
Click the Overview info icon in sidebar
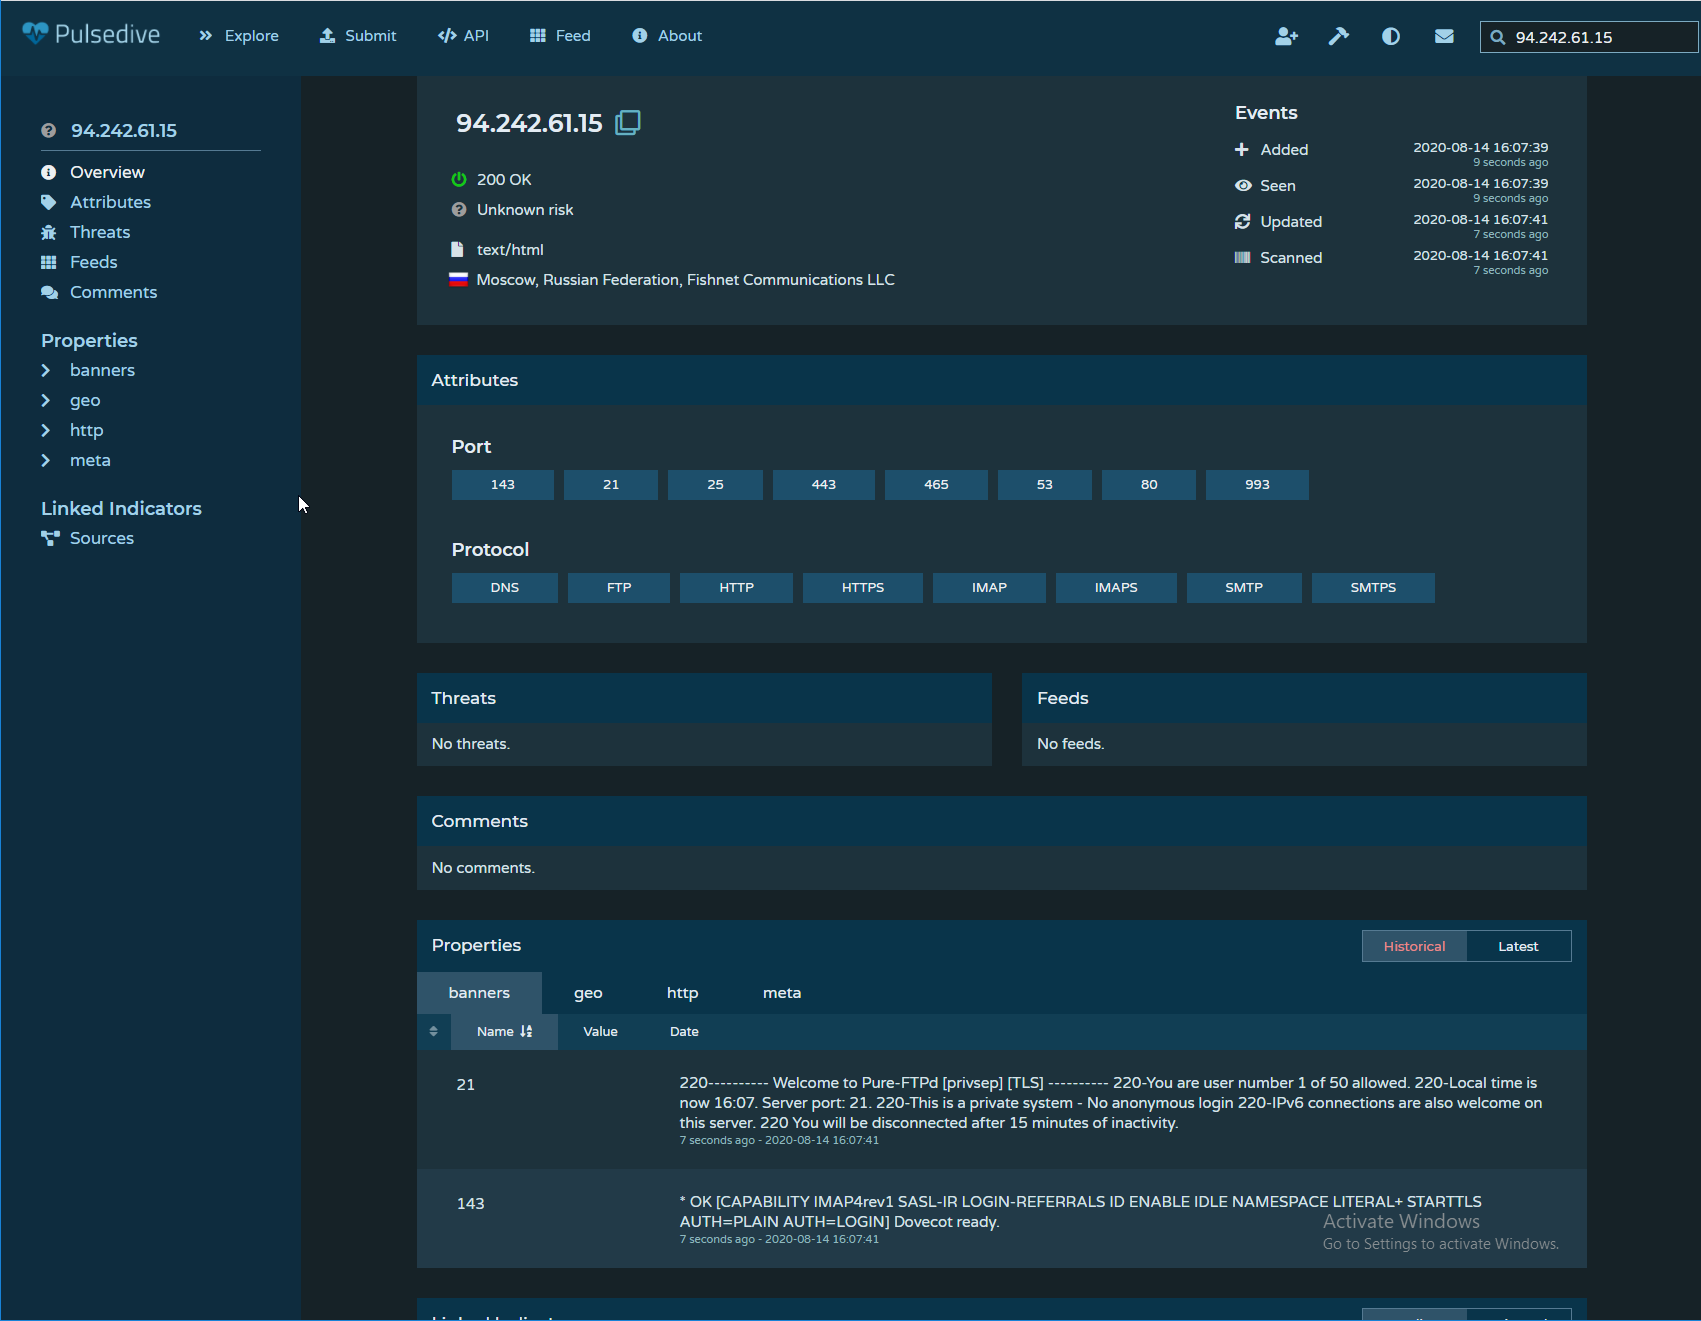pyautogui.click(x=48, y=172)
